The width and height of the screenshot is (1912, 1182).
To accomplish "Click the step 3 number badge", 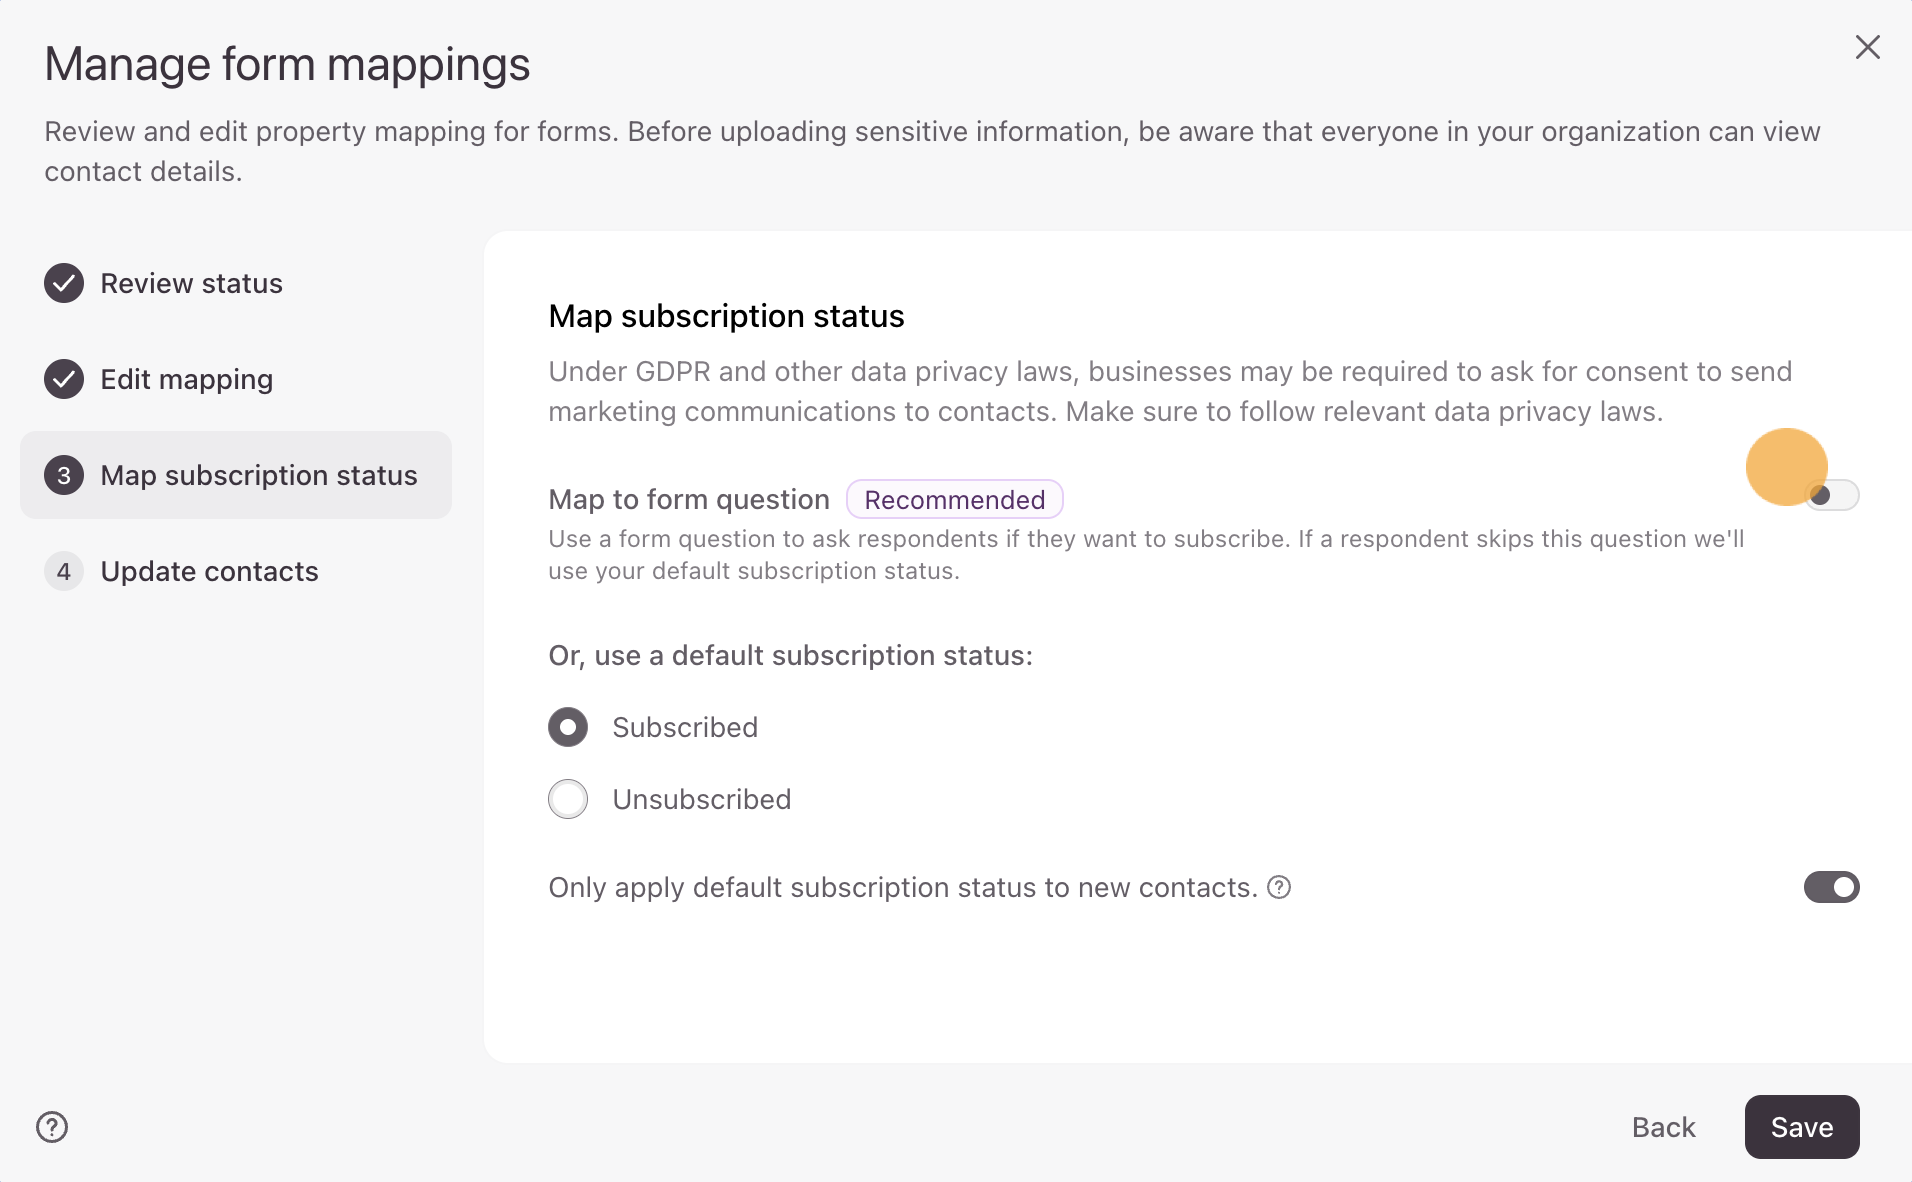I will click(x=64, y=475).
